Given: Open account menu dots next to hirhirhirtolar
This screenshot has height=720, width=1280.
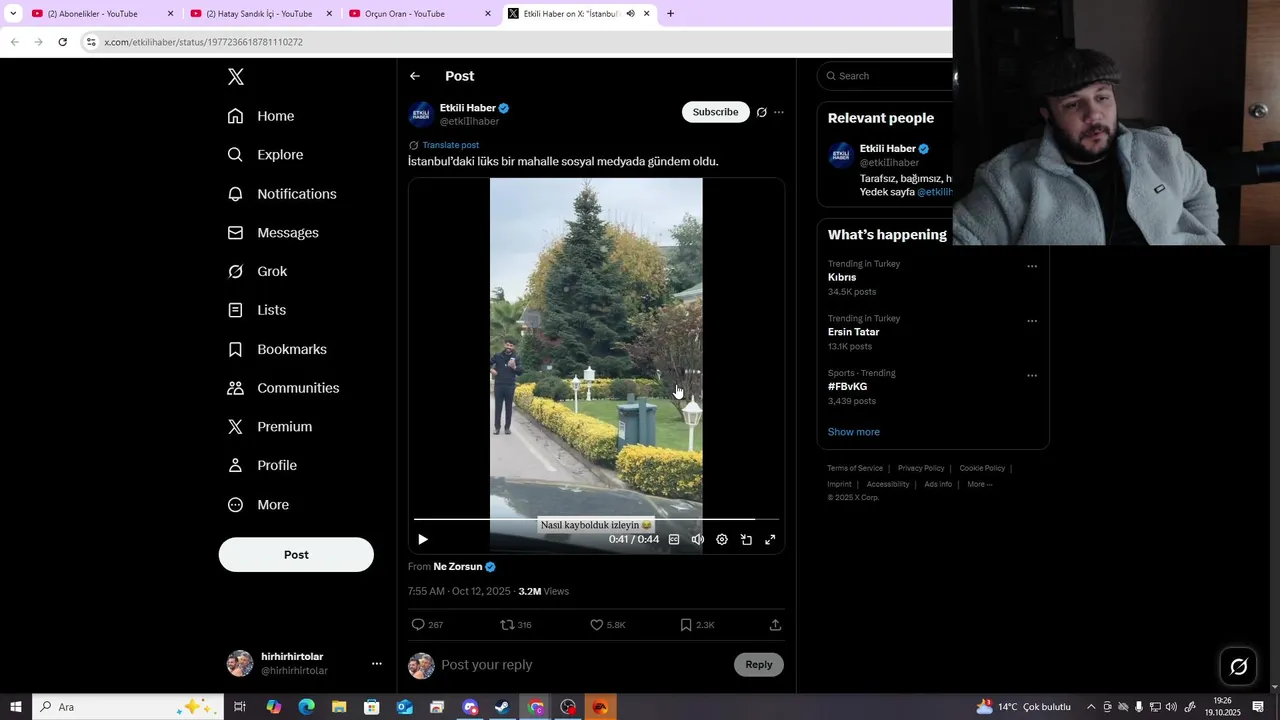Looking at the screenshot, I should [377, 664].
